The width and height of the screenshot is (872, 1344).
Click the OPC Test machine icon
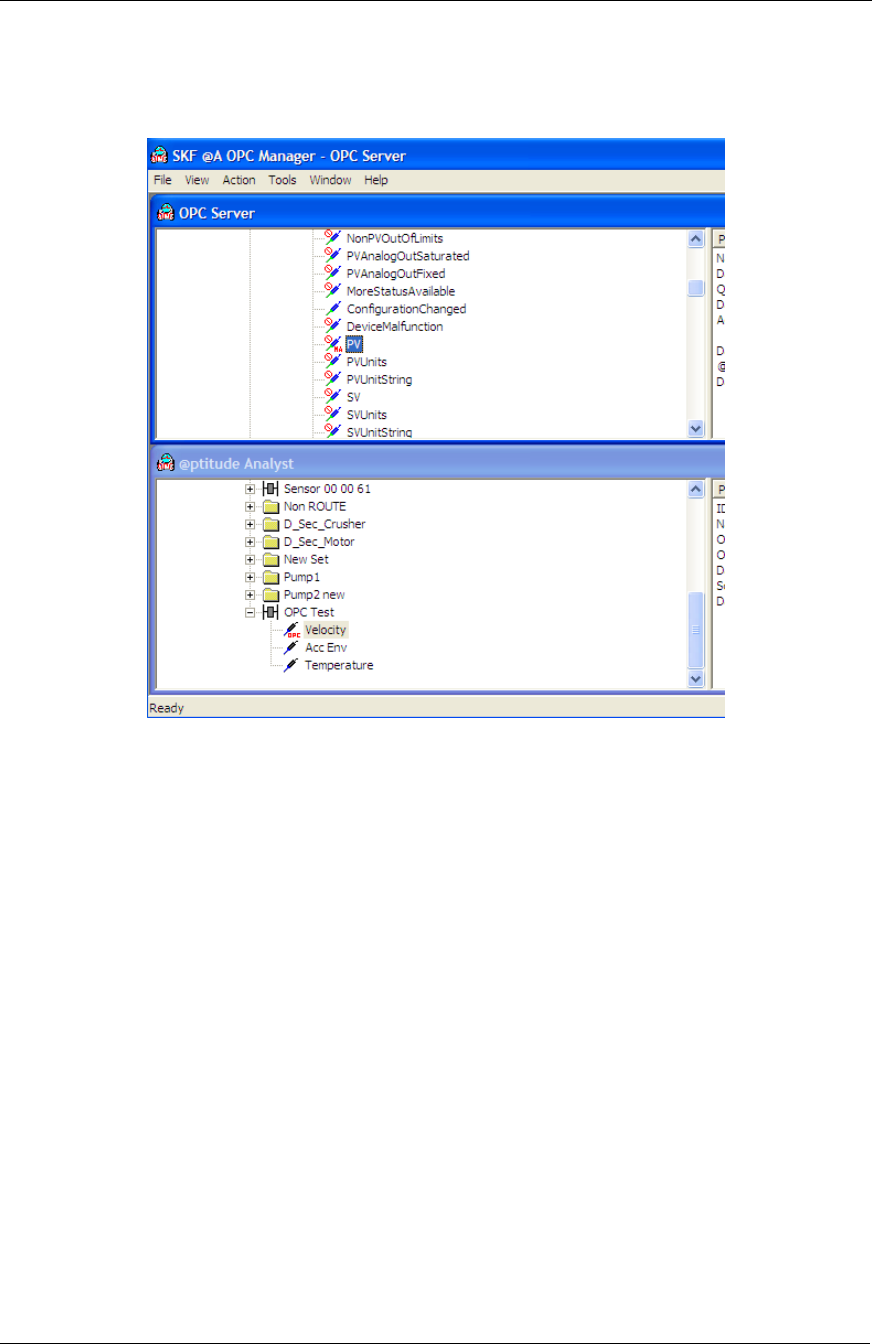(x=270, y=612)
